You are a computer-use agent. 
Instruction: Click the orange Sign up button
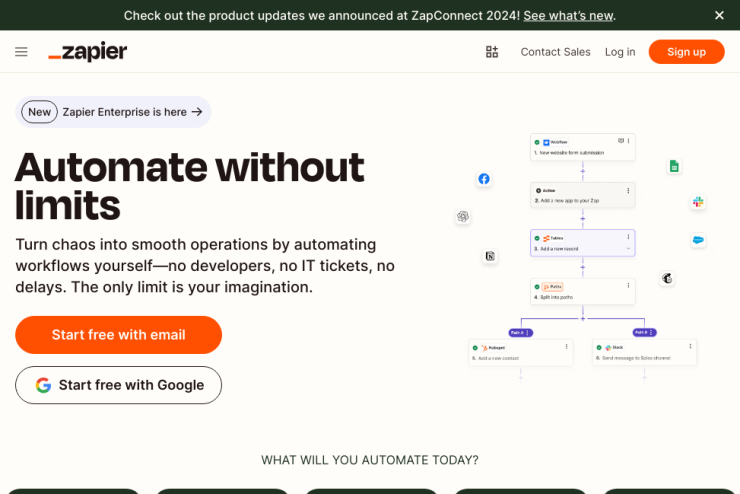[686, 52]
